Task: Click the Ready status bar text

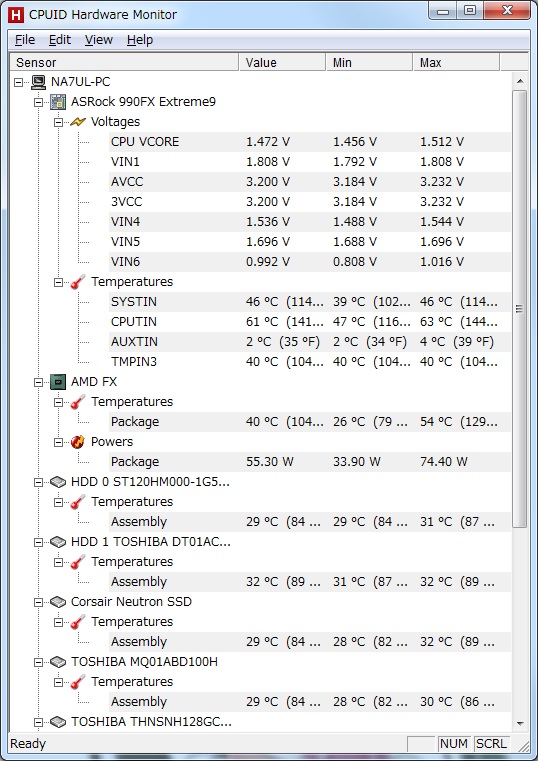Action: point(28,744)
